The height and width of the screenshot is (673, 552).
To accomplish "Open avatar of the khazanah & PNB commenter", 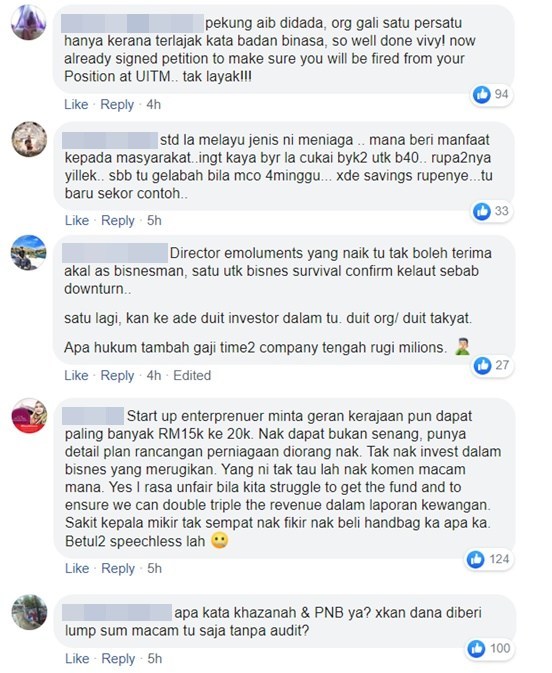I will coord(29,612).
